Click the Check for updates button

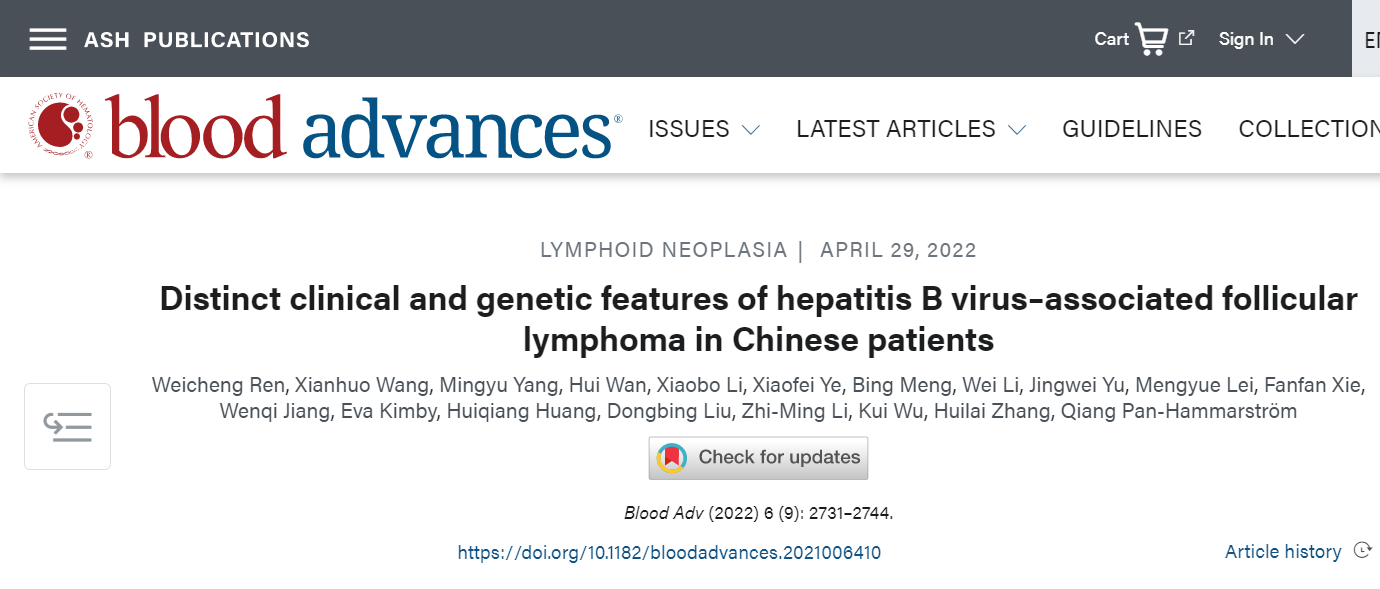[758, 458]
